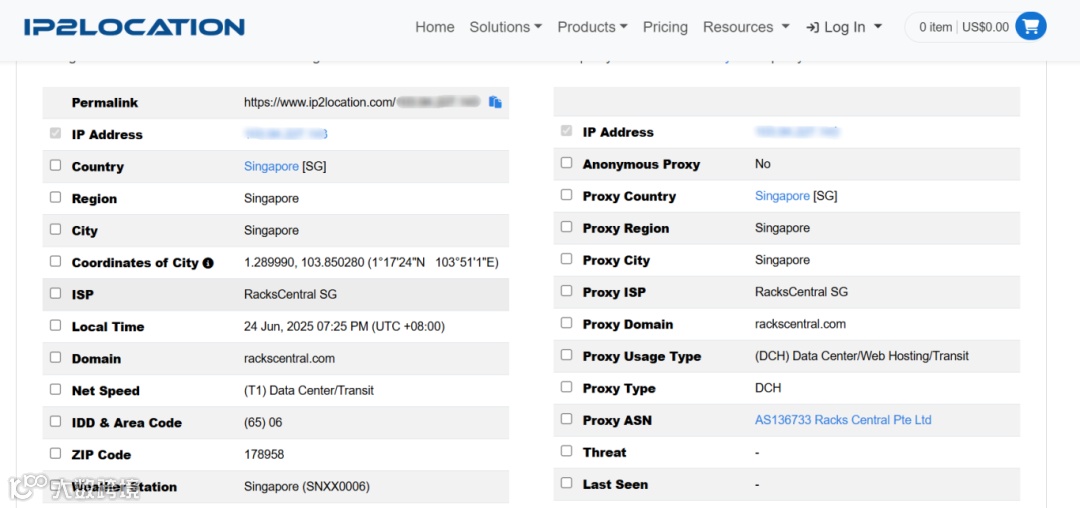This screenshot has height=508, width=1080.
Task: Toggle the Net Speed checkbox
Action: pos(56,390)
